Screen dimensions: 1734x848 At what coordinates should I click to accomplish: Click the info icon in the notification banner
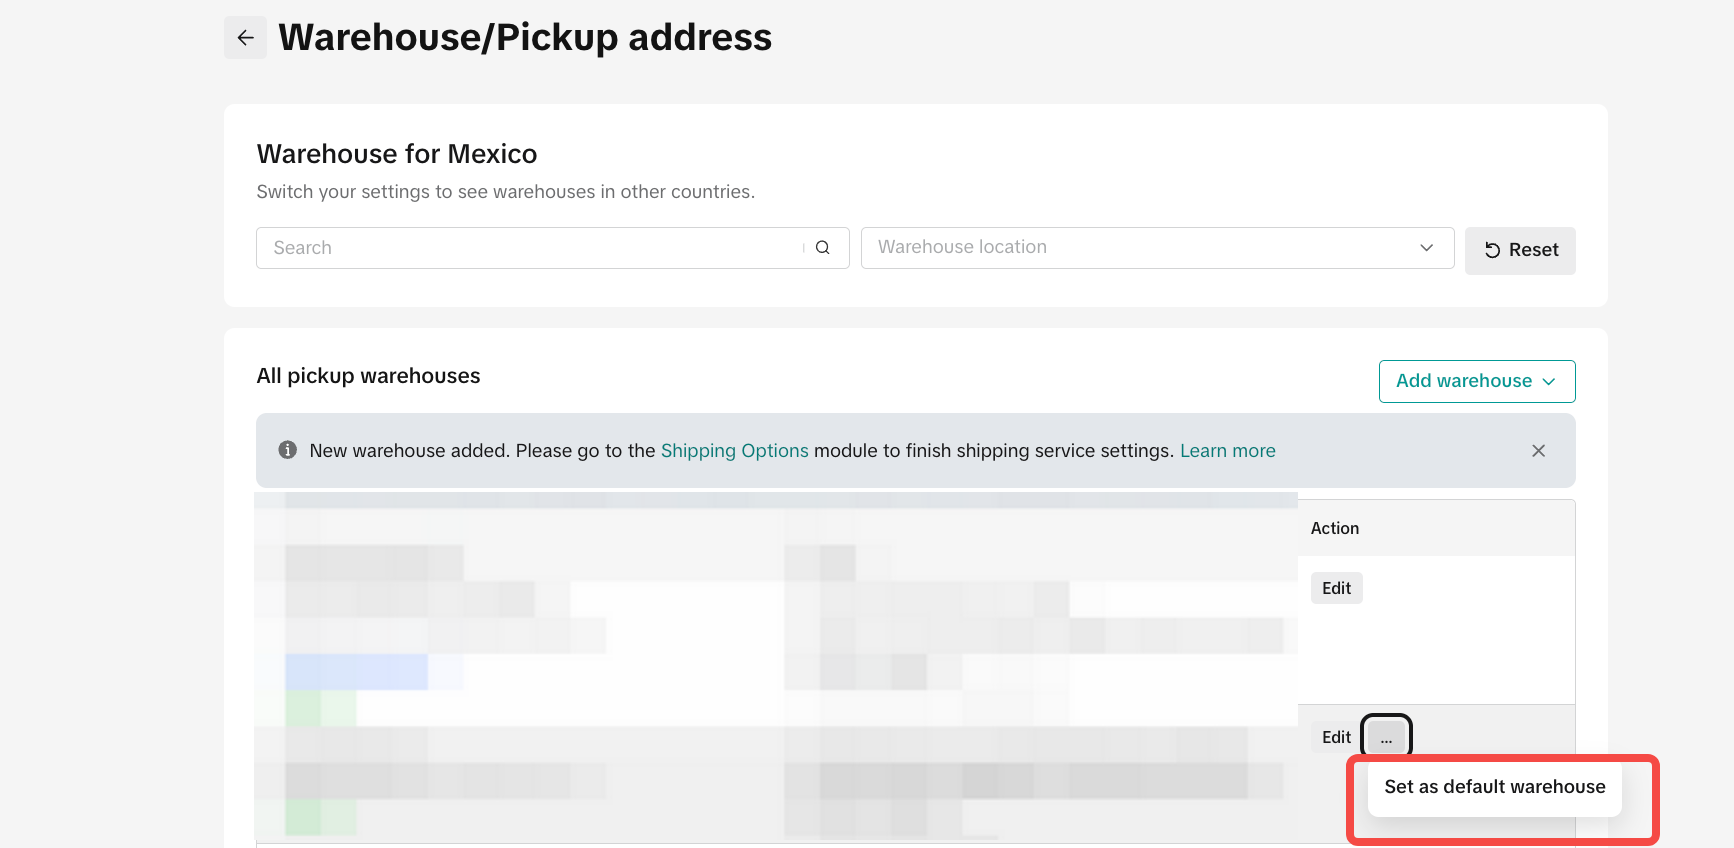(288, 450)
